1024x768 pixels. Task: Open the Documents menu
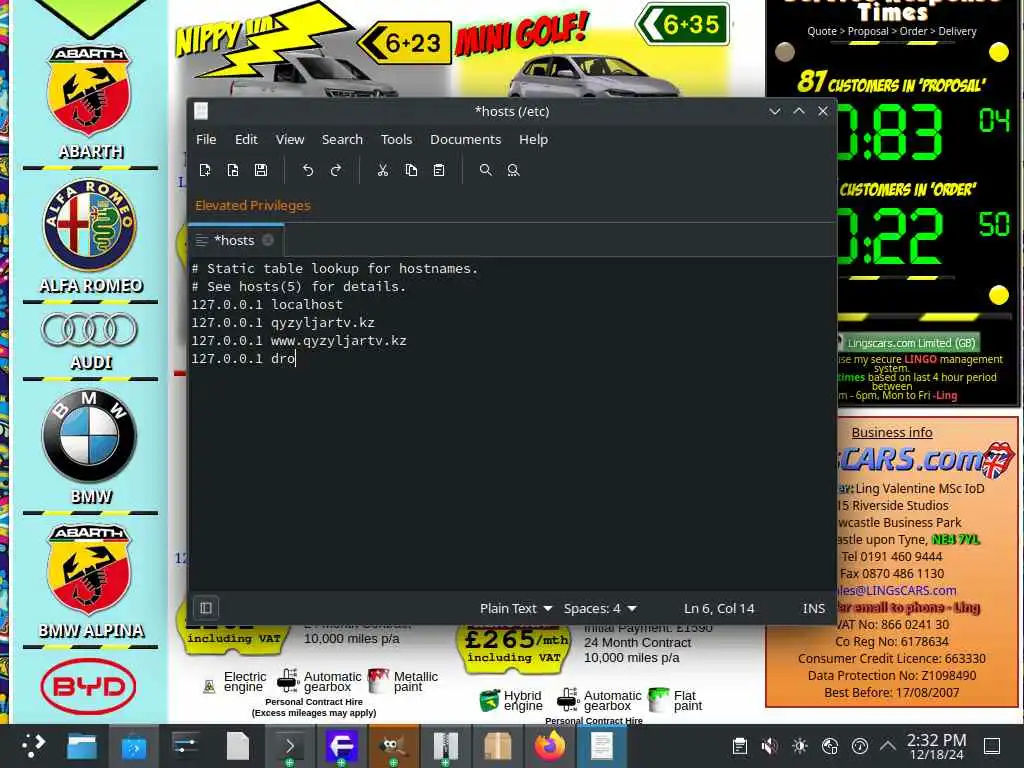pos(466,140)
